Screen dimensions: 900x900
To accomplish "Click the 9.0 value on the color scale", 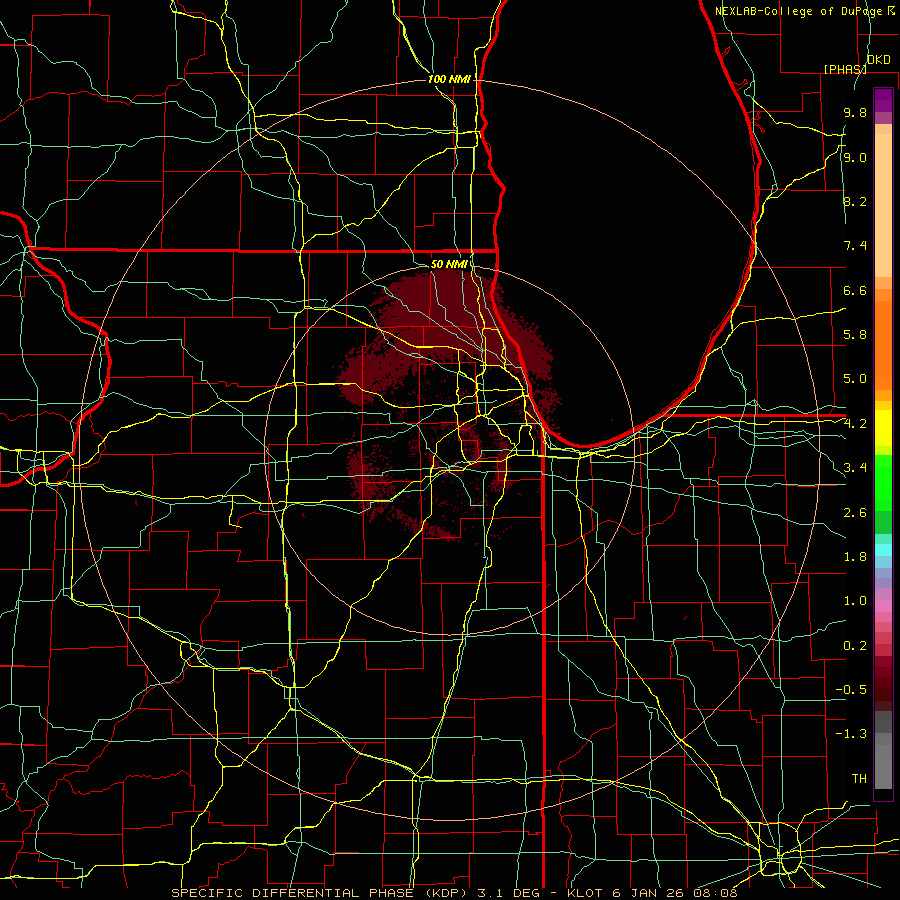I will click(855, 157).
